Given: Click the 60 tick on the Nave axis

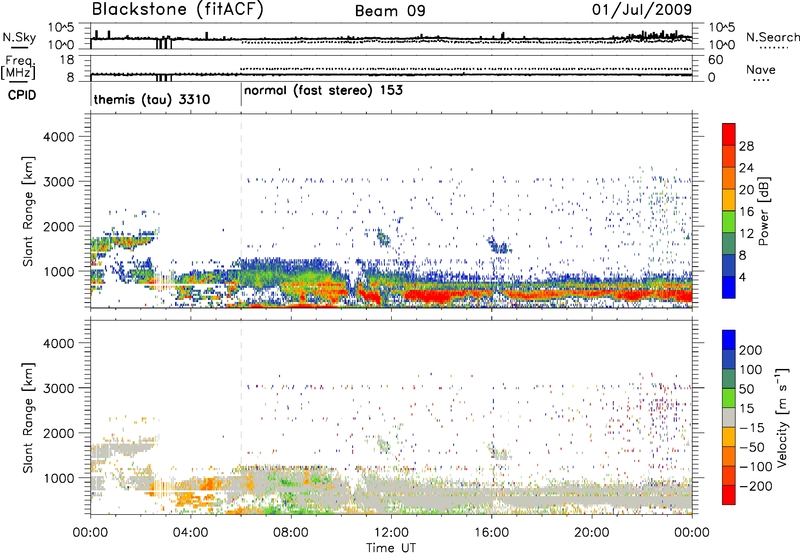Looking at the screenshot, I should click(x=716, y=60).
